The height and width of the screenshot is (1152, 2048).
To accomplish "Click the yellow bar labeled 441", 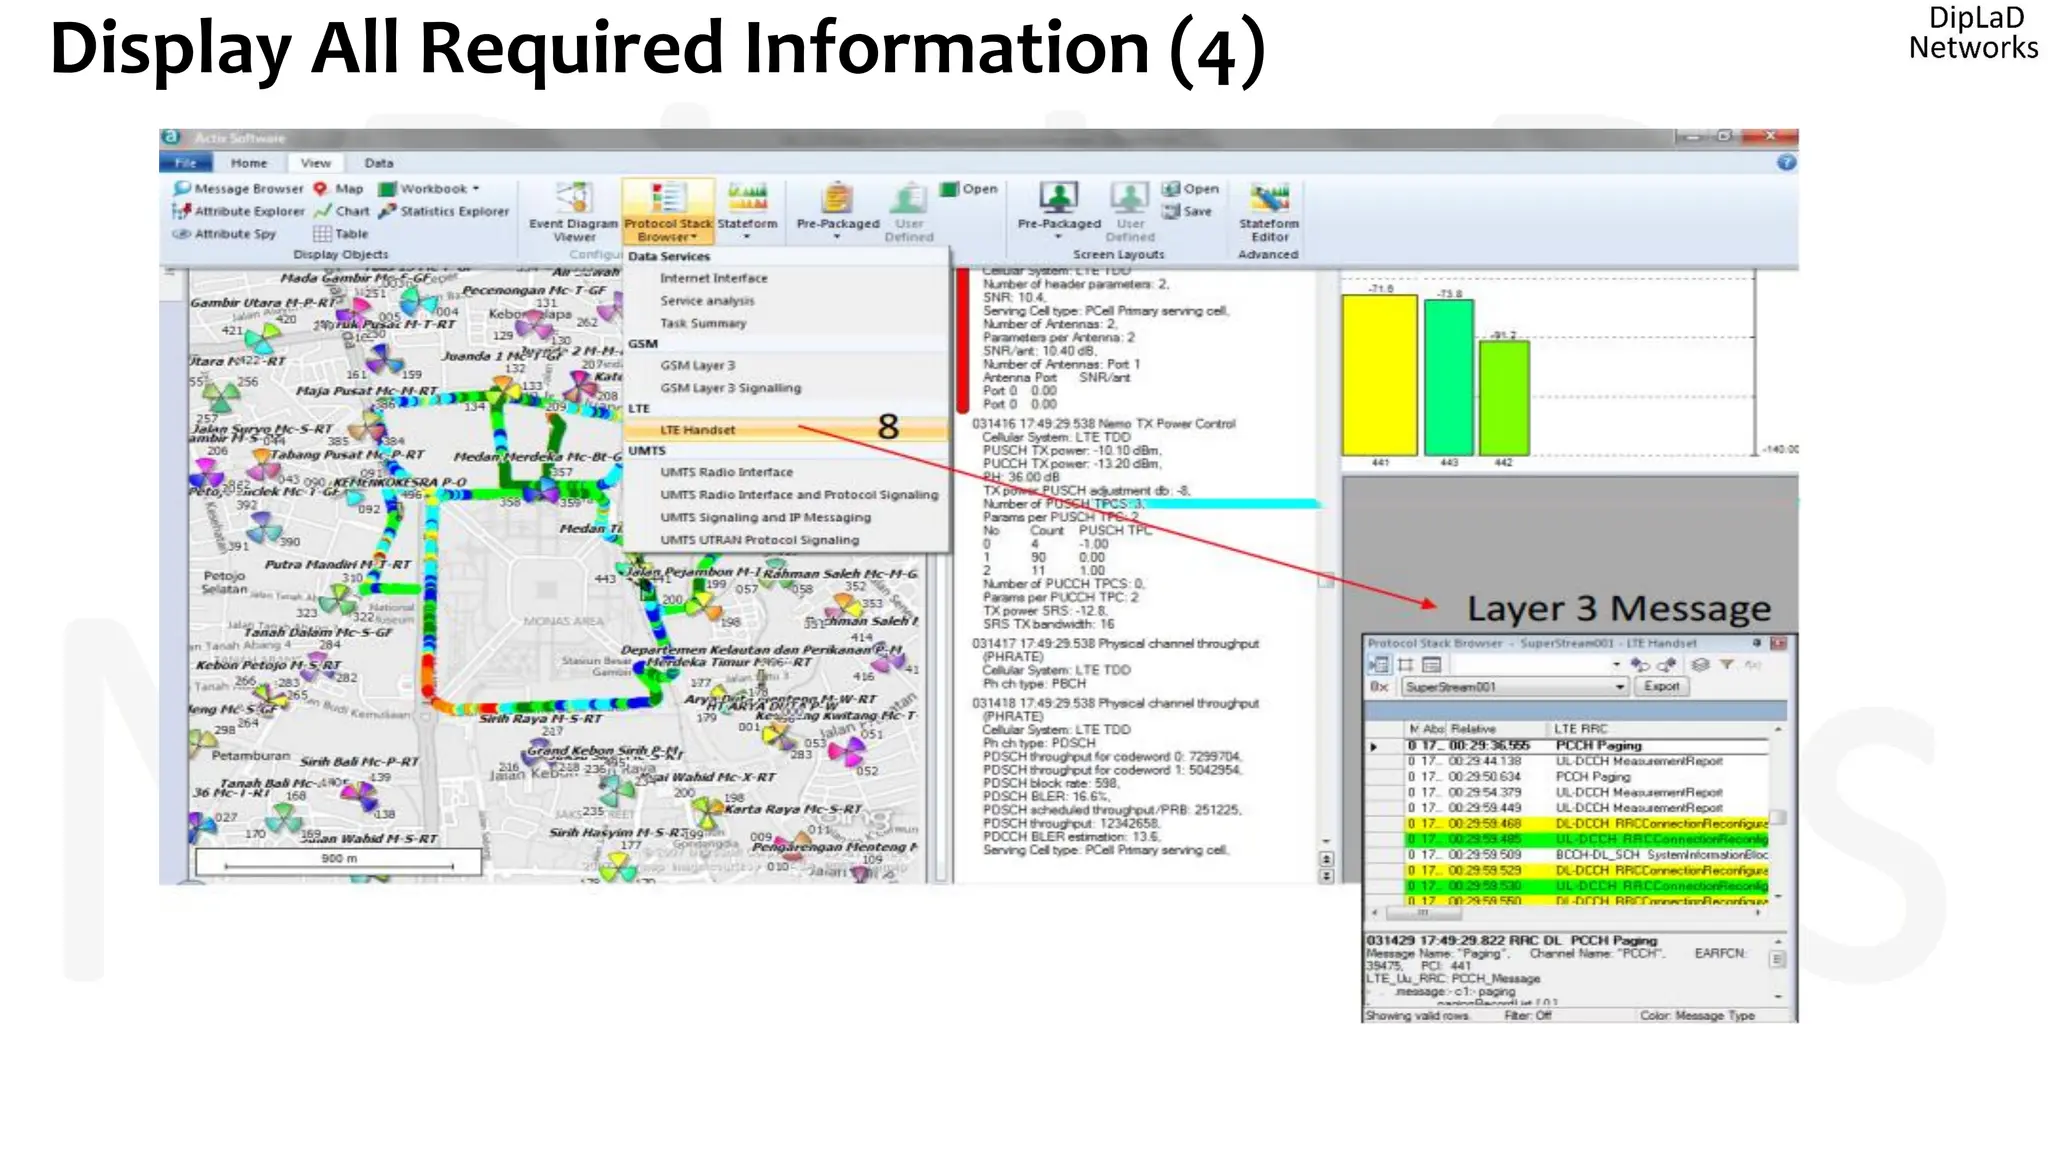I will 1379,375.
